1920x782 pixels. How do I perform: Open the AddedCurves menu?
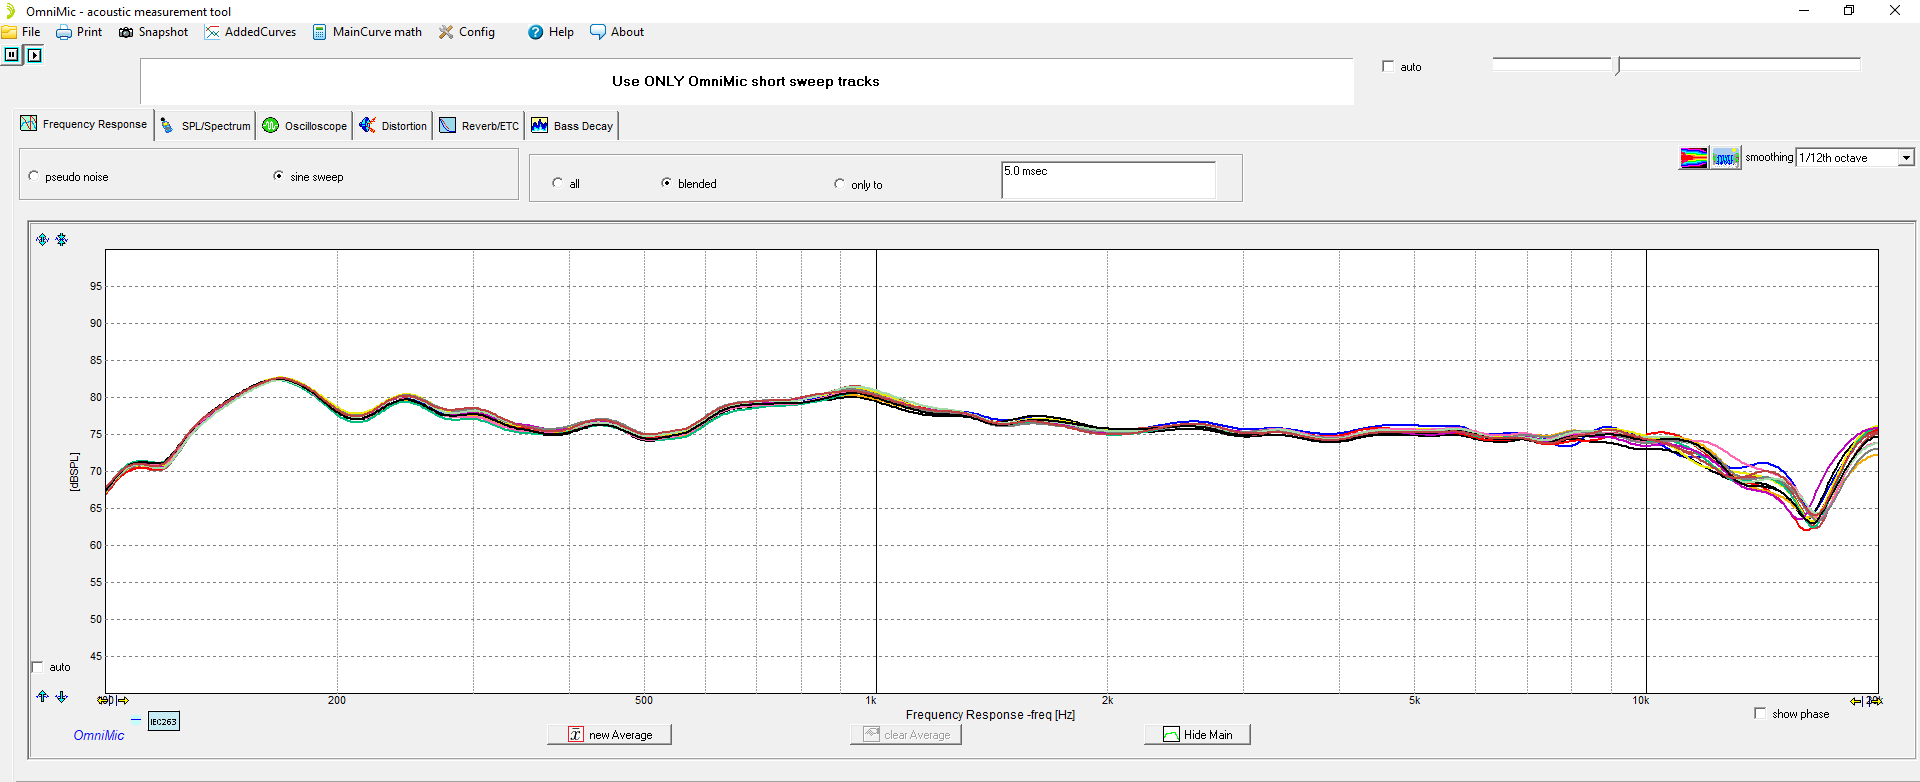250,32
